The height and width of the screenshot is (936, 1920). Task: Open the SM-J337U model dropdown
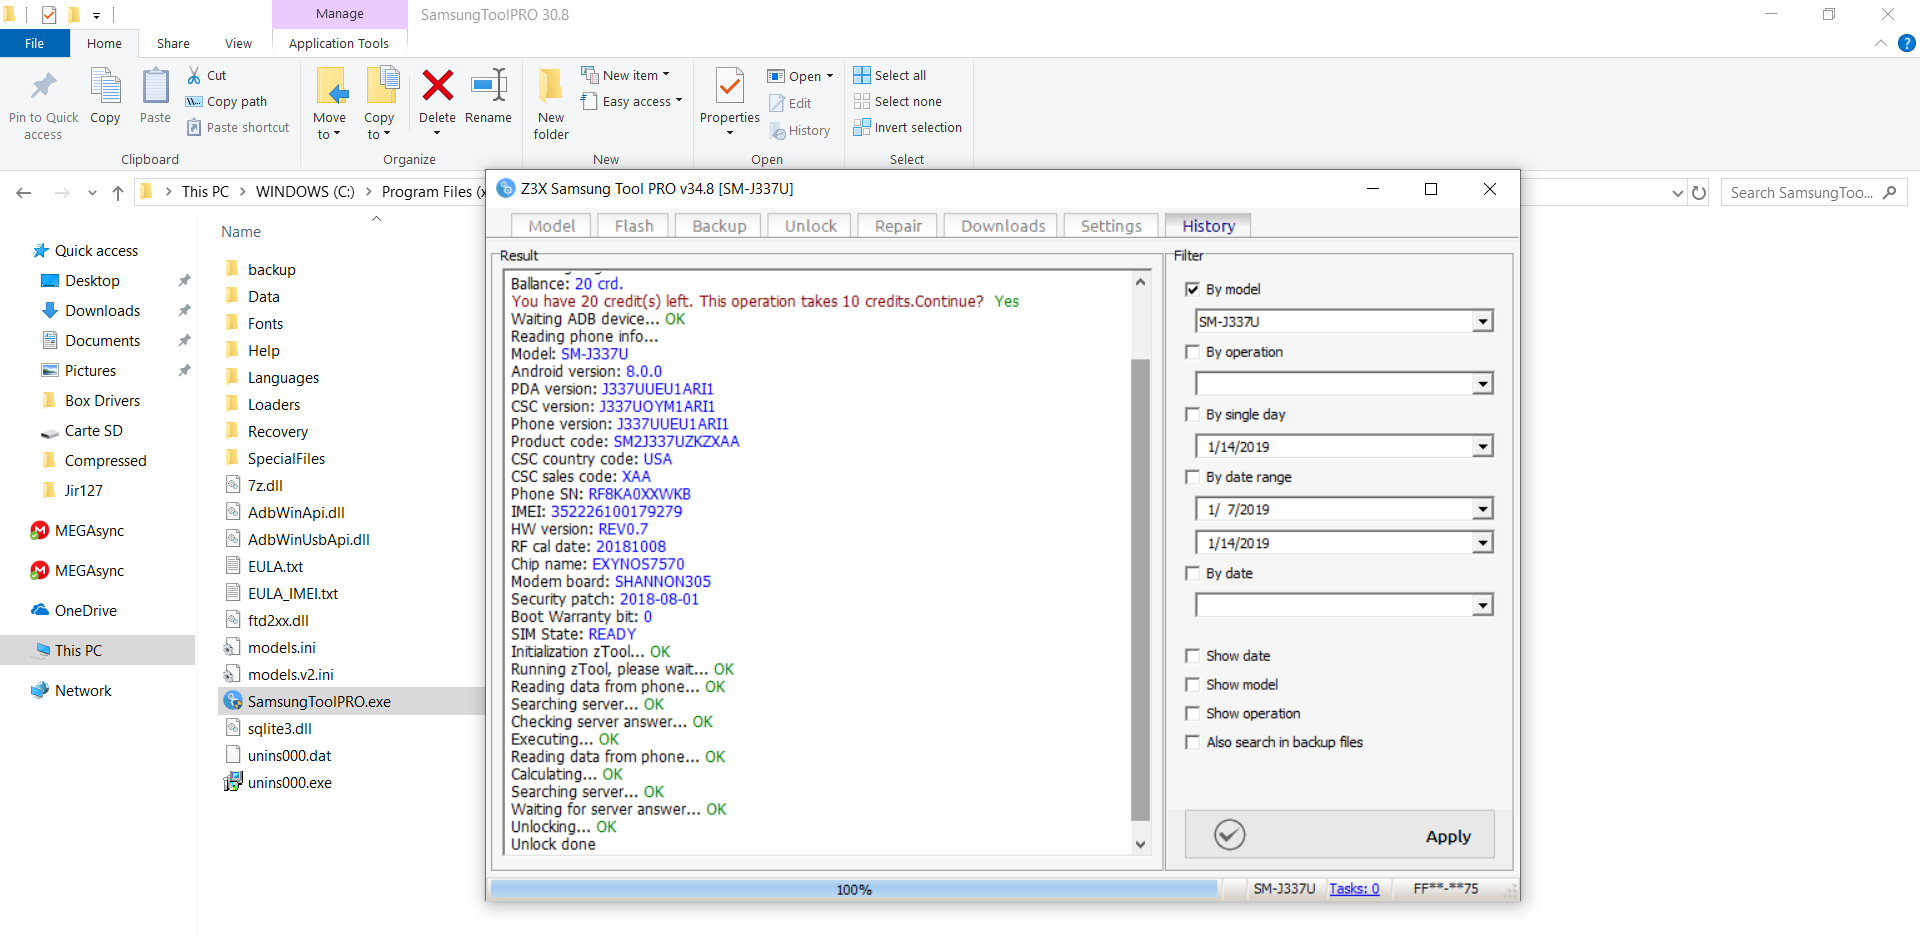(x=1482, y=321)
